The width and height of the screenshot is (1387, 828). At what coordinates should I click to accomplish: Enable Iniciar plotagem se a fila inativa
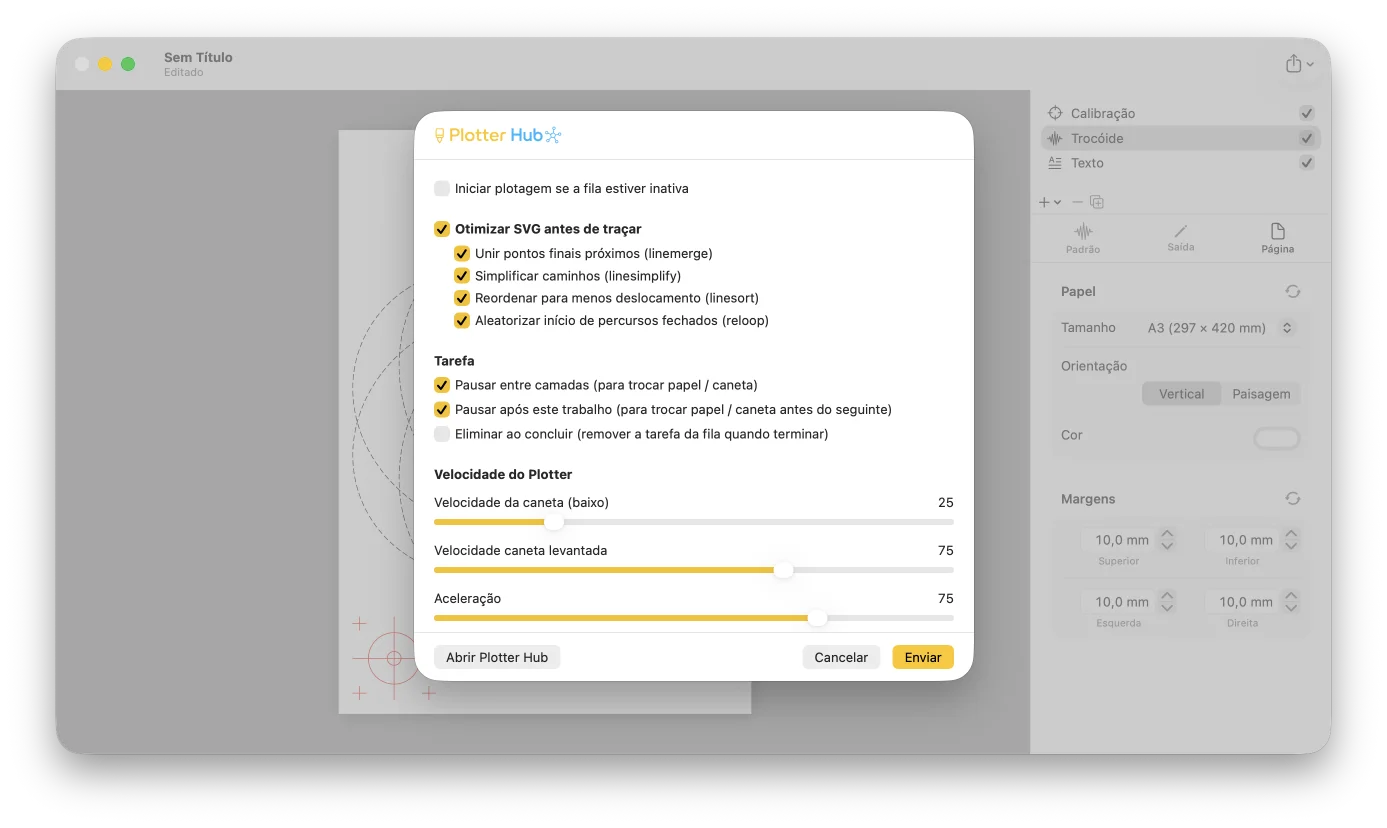442,189
